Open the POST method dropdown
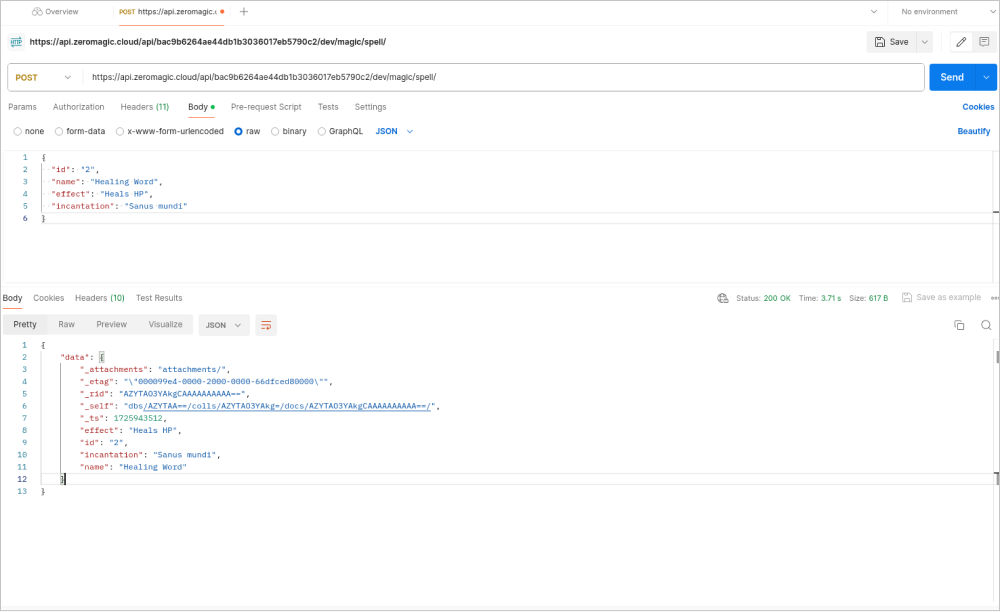The width and height of the screenshot is (1000, 612). click(x=44, y=77)
